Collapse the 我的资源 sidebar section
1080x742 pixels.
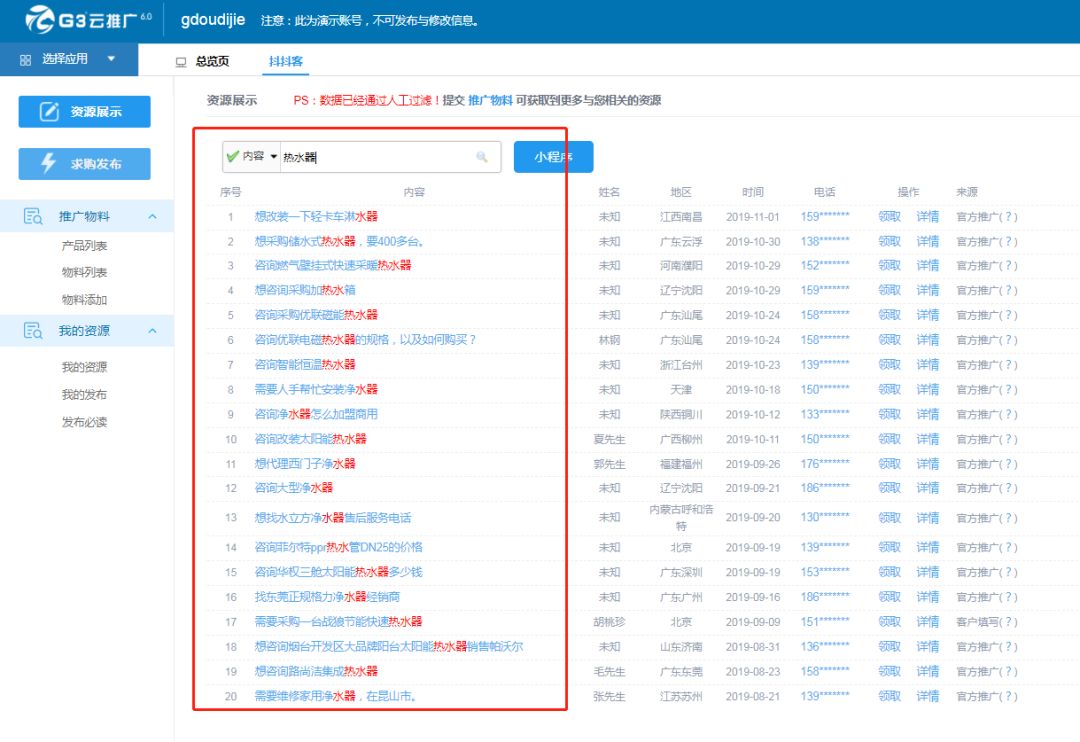[152, 331]
